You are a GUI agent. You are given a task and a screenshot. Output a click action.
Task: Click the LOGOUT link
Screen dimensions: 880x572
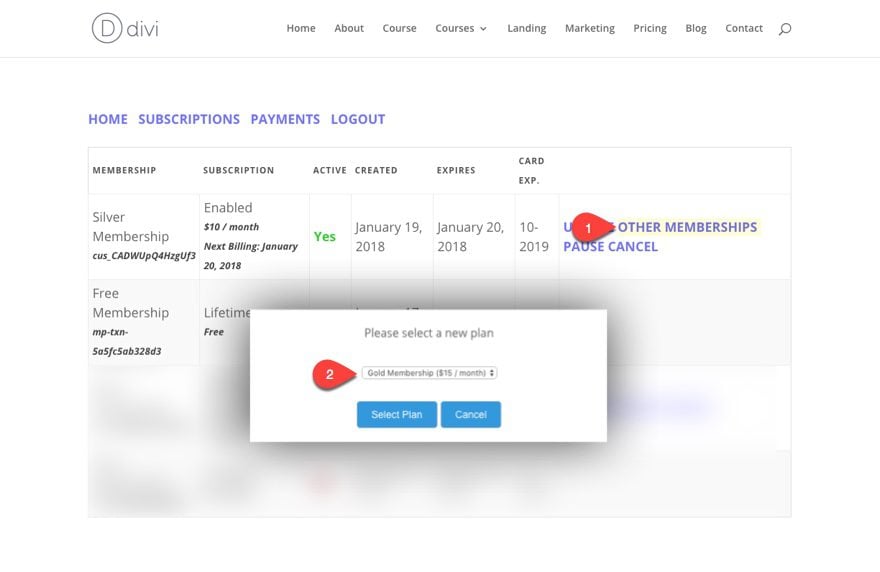358,119
